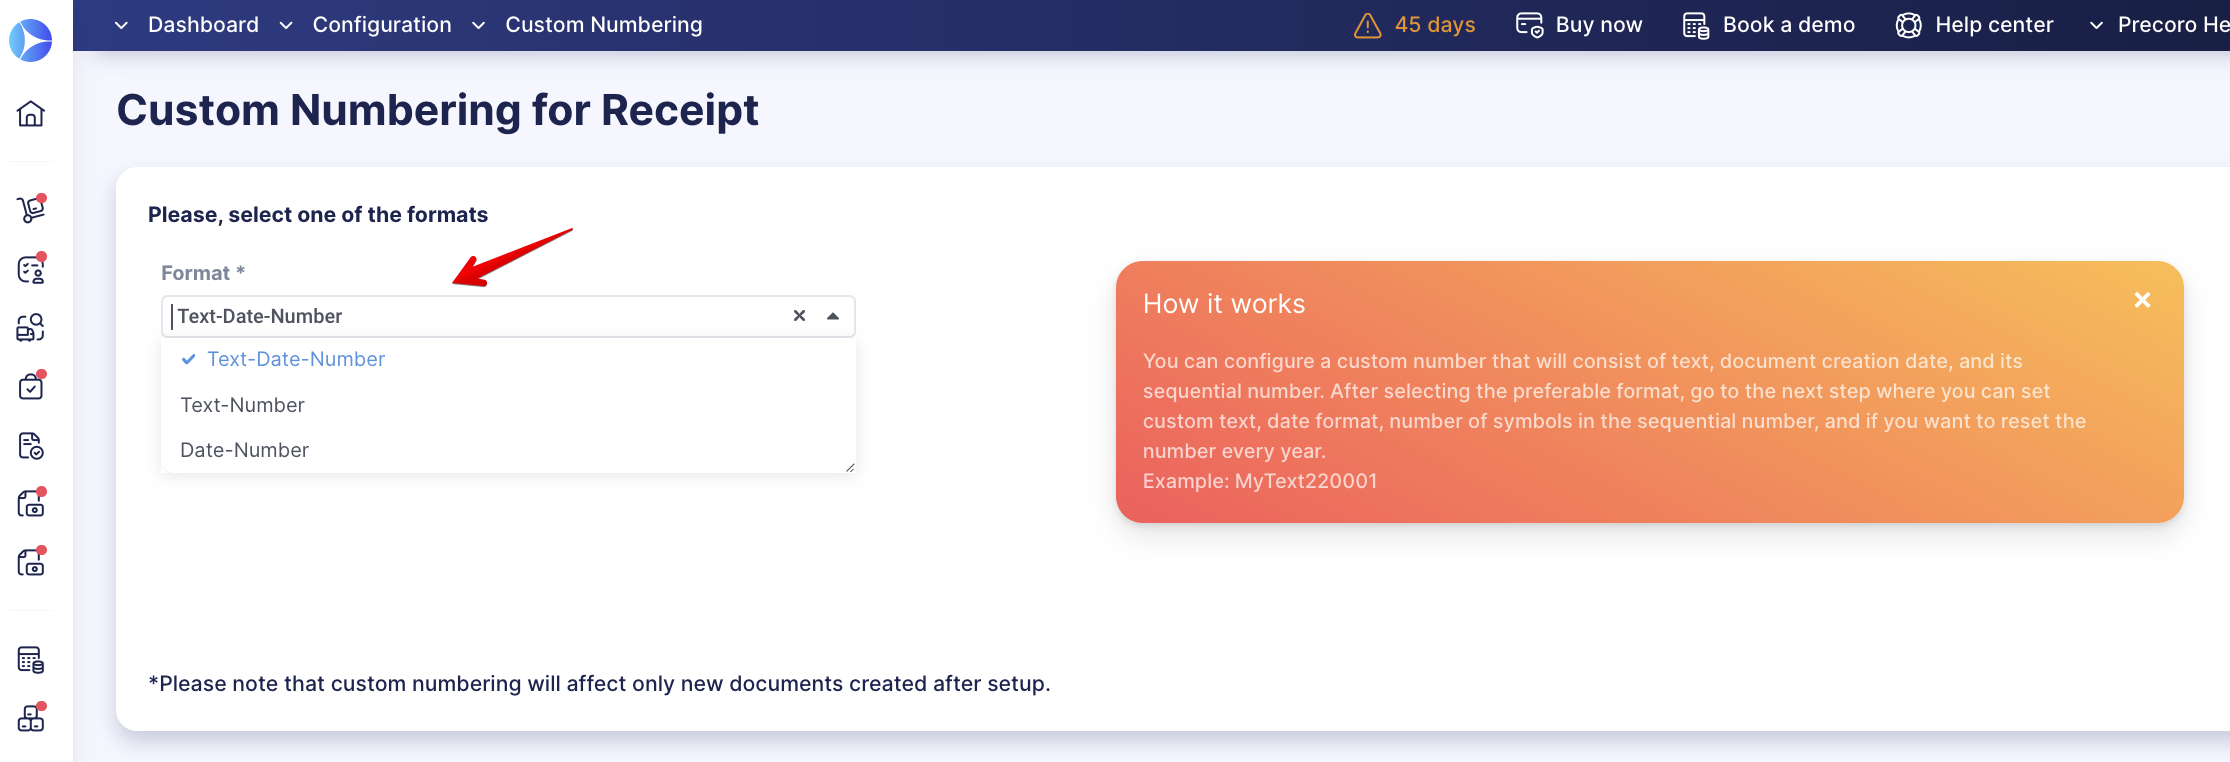Click the dropdown list resize handle

(850, 467)
